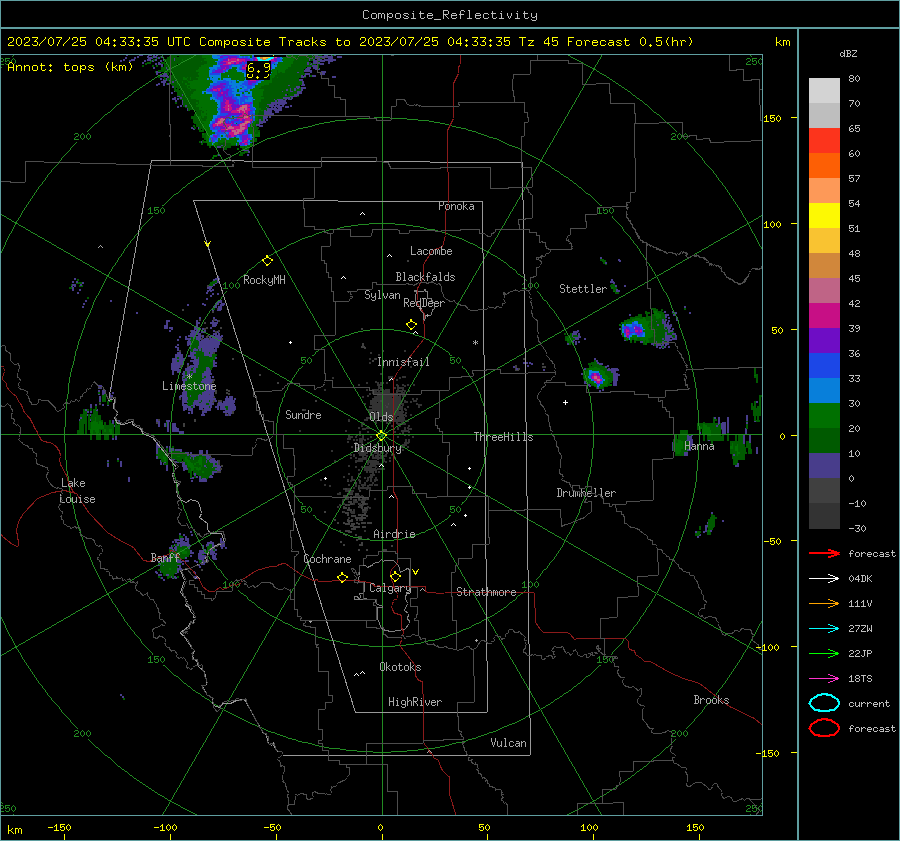900x841 pixels.
Task: Select the Airdrie label
Action: 394,534
